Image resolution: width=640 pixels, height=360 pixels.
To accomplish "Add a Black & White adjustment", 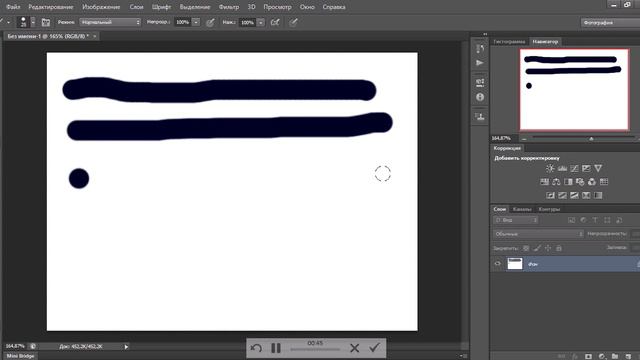I will coord(568,182).
